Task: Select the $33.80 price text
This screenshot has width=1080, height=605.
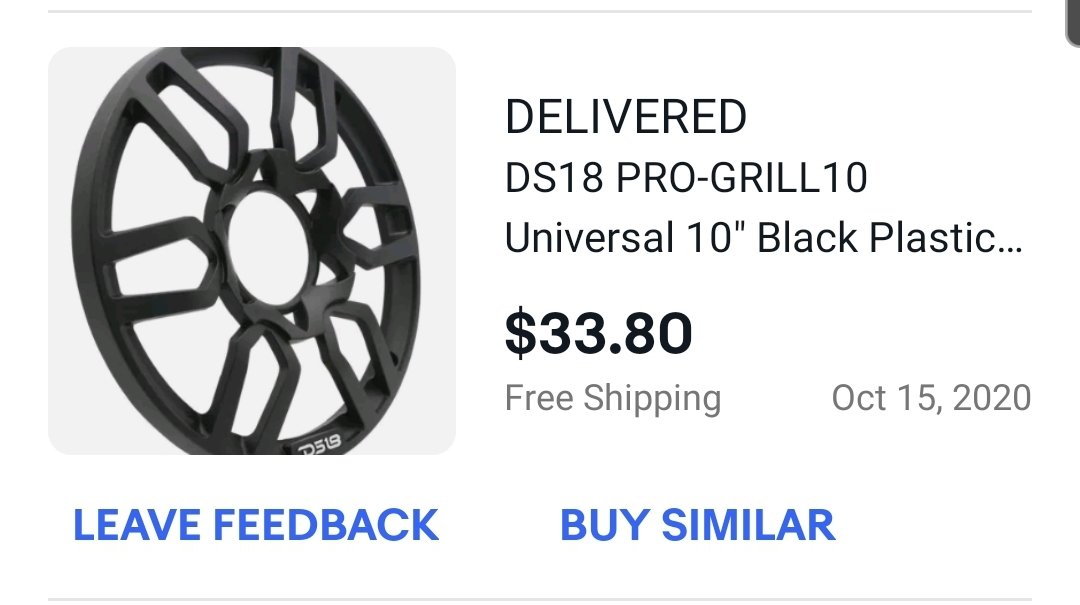Action: (x=598, y=334)
